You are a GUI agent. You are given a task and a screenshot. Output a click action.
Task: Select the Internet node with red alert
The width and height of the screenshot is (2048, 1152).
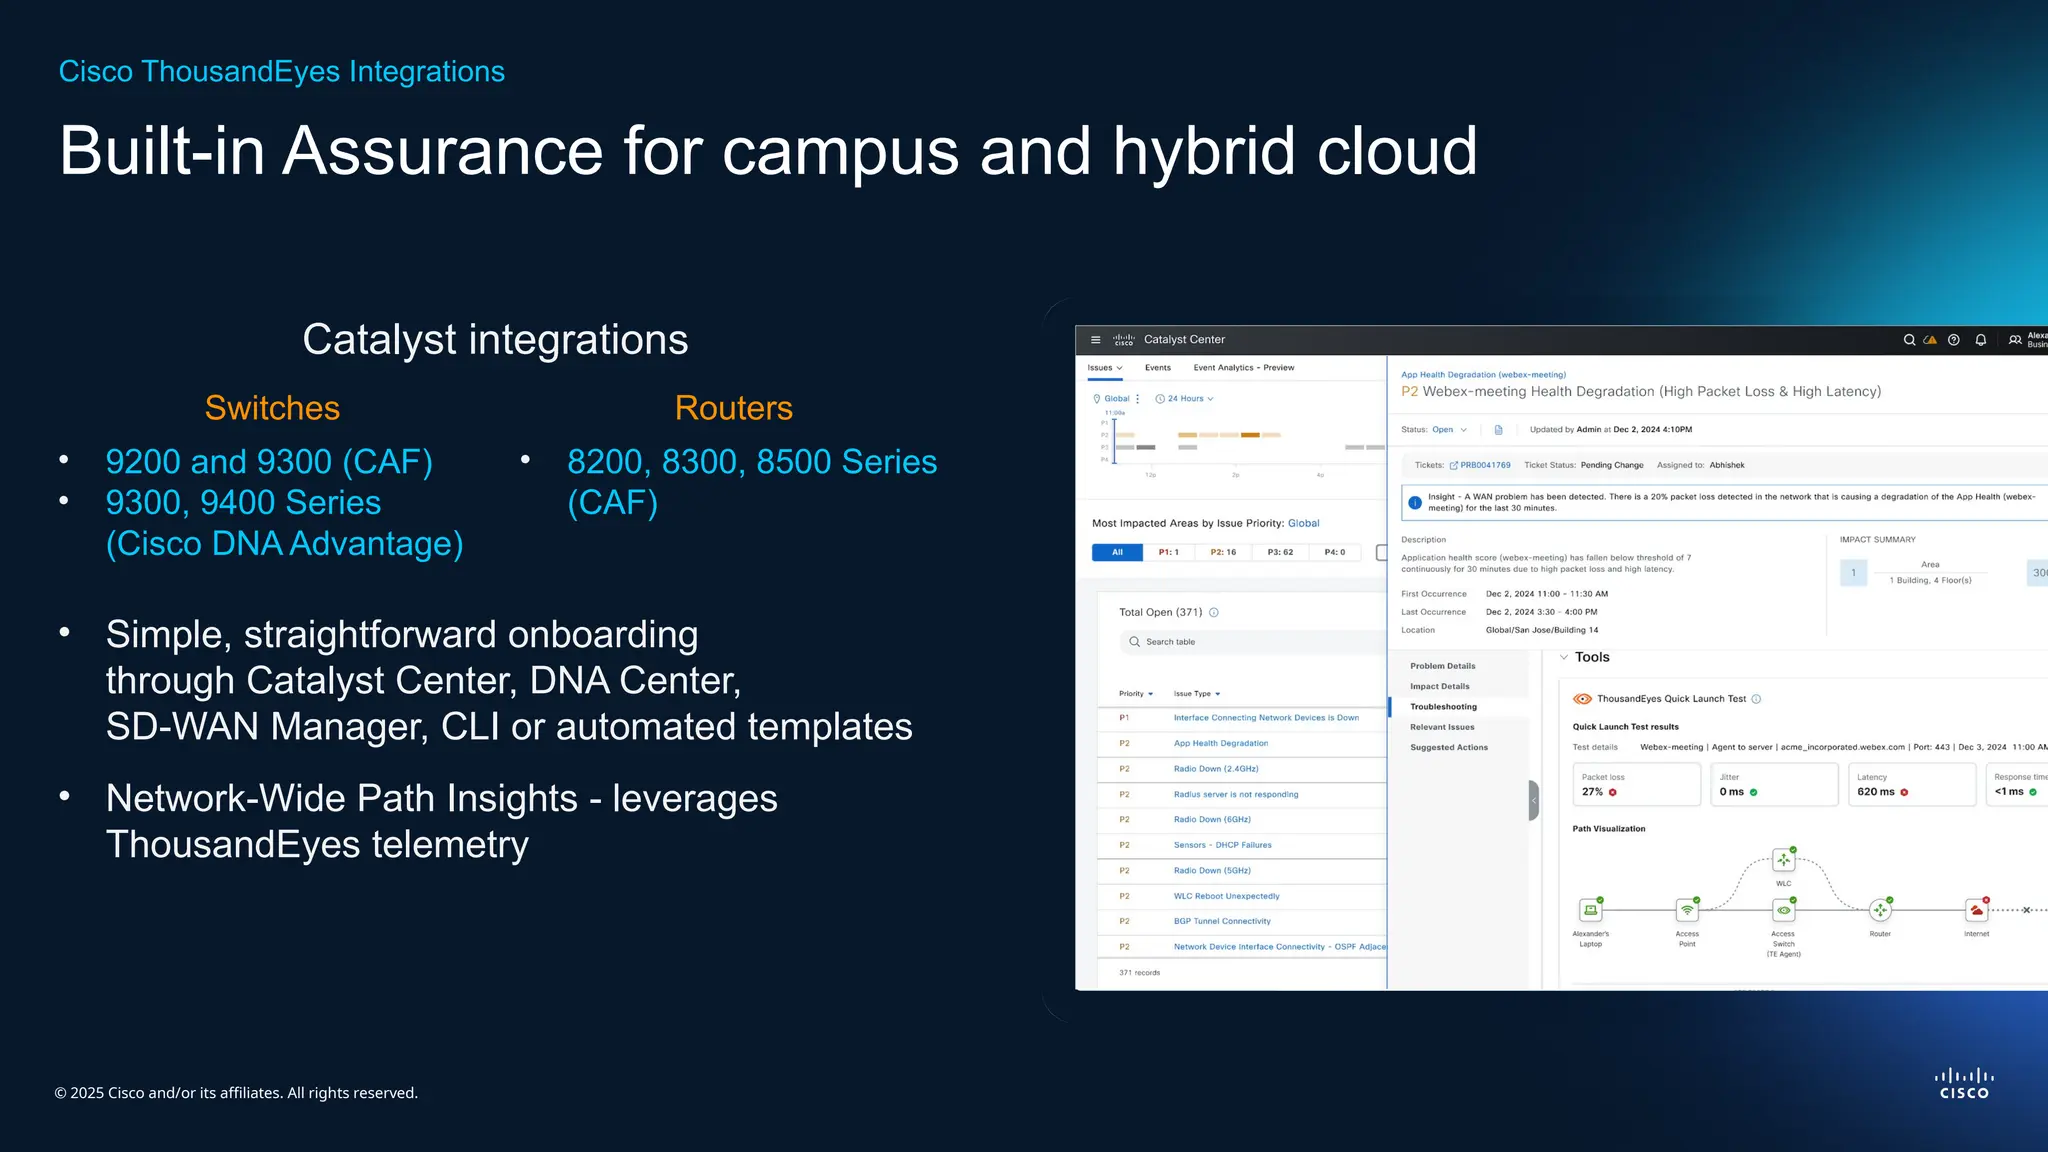(x=1976, y=910)
